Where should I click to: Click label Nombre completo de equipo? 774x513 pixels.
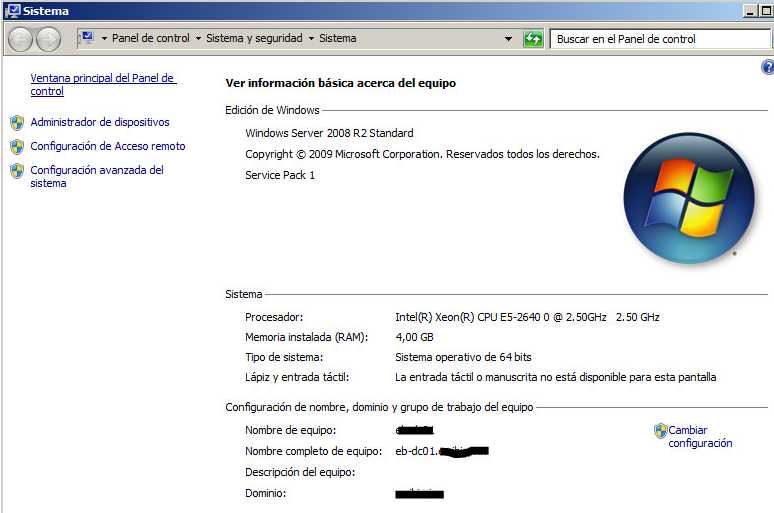click(x=313, y=451)
